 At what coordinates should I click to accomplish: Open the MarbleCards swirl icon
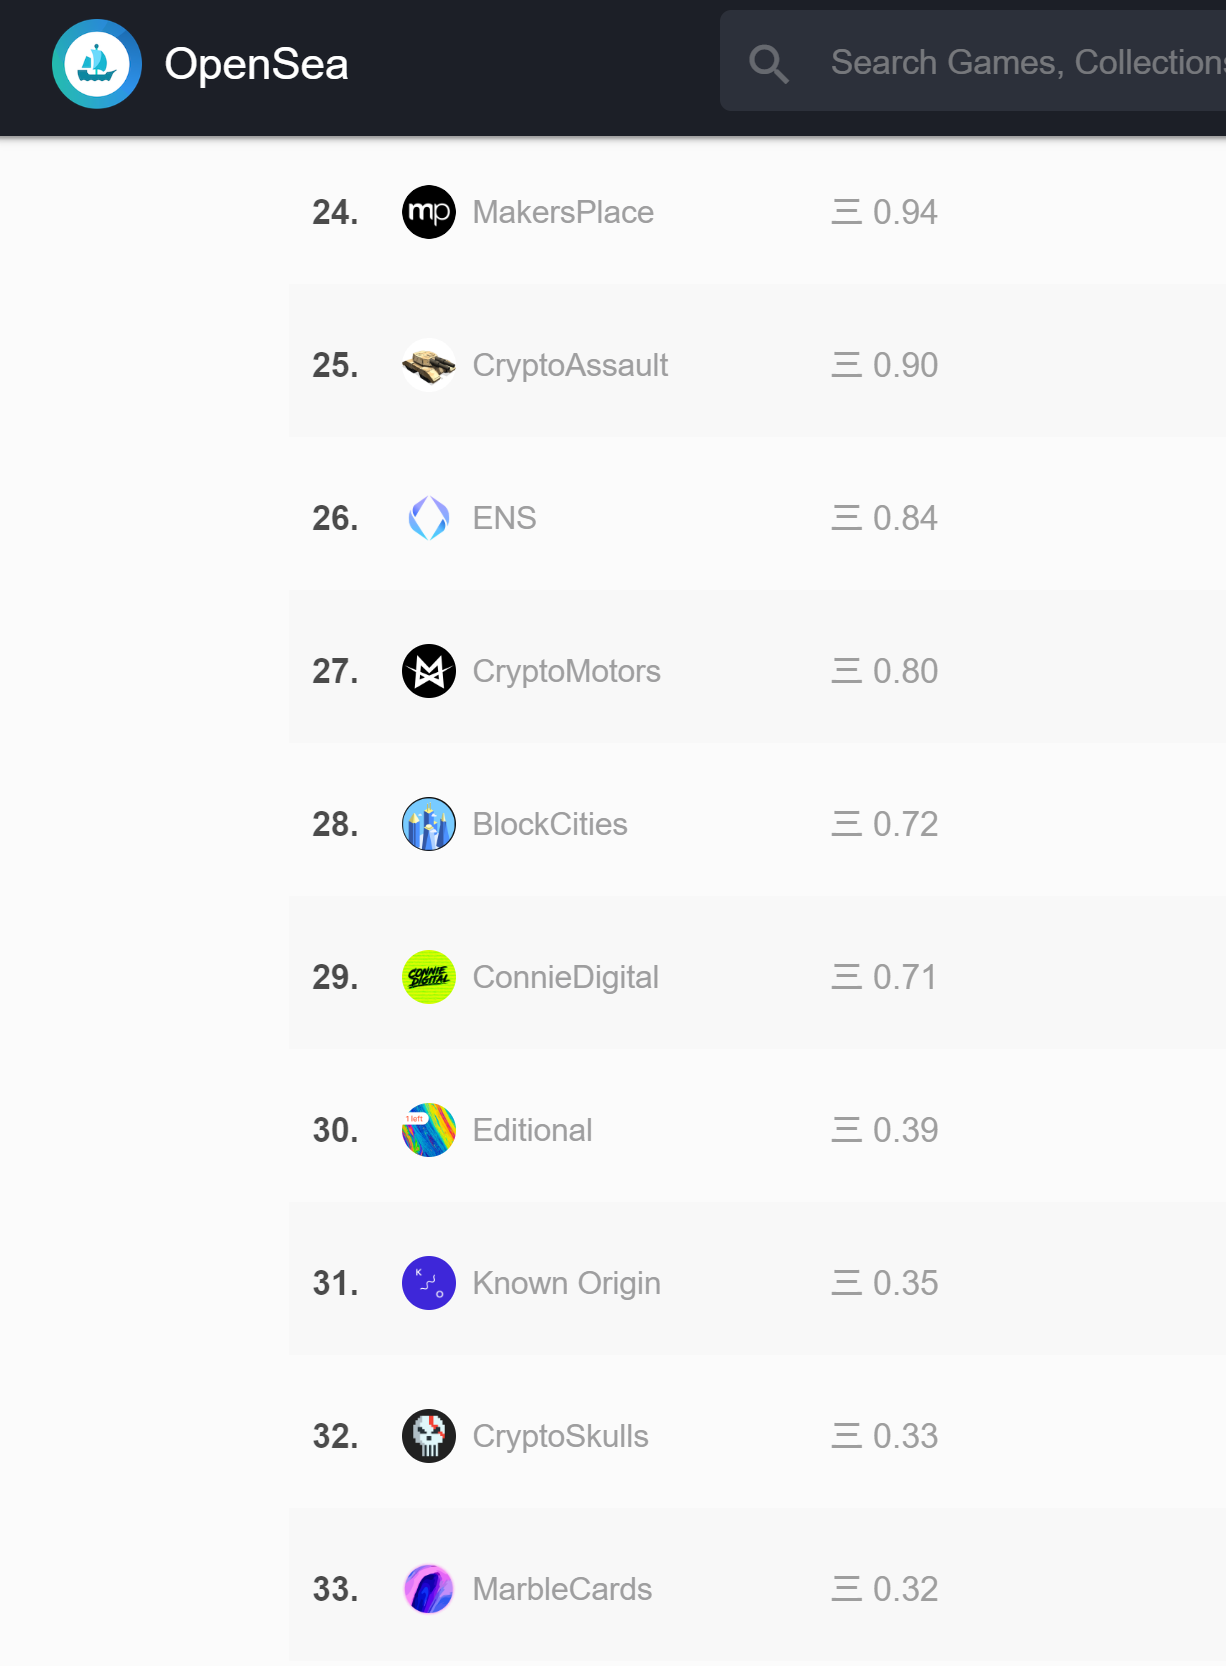pyautogui.click(x=429, y=1589)
